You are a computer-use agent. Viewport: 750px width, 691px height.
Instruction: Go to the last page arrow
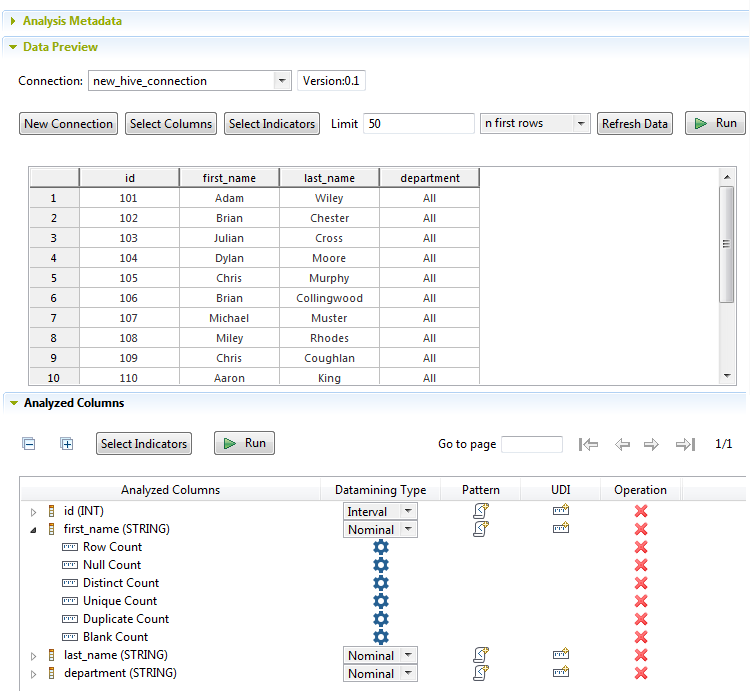click(x=685, y=444)
